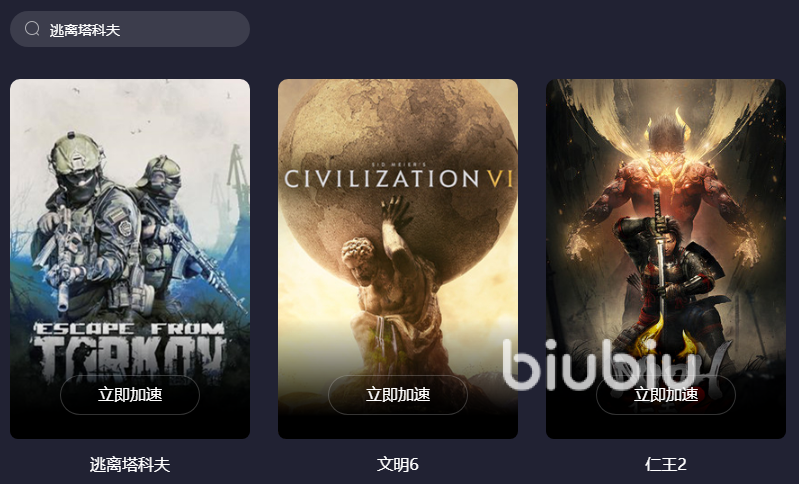Select the 逃离塔科夫 game title label
Screen dimensions: 799x484
[x=130, y=464]
